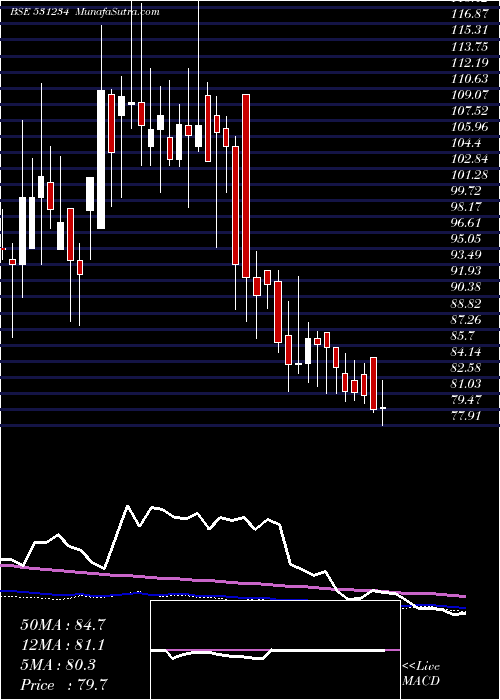Click the 85.7 axis label
500x700 pixels.
coord(464,336)
